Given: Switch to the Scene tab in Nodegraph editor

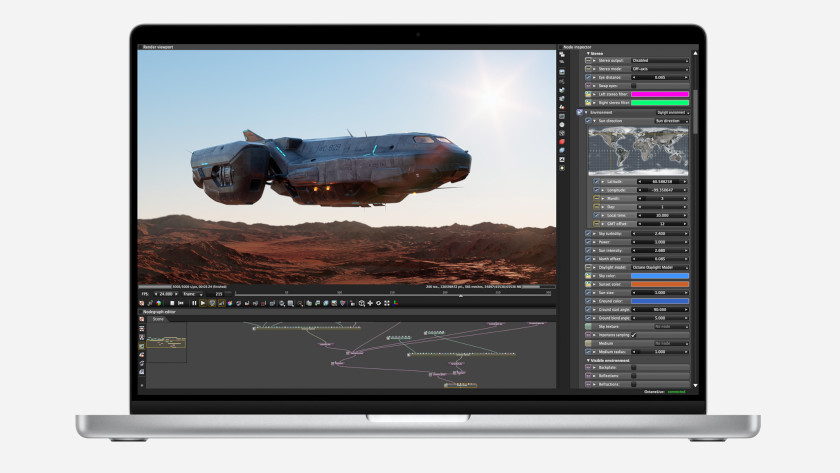Looking at the screenshot, I should (x=158, y=319).
